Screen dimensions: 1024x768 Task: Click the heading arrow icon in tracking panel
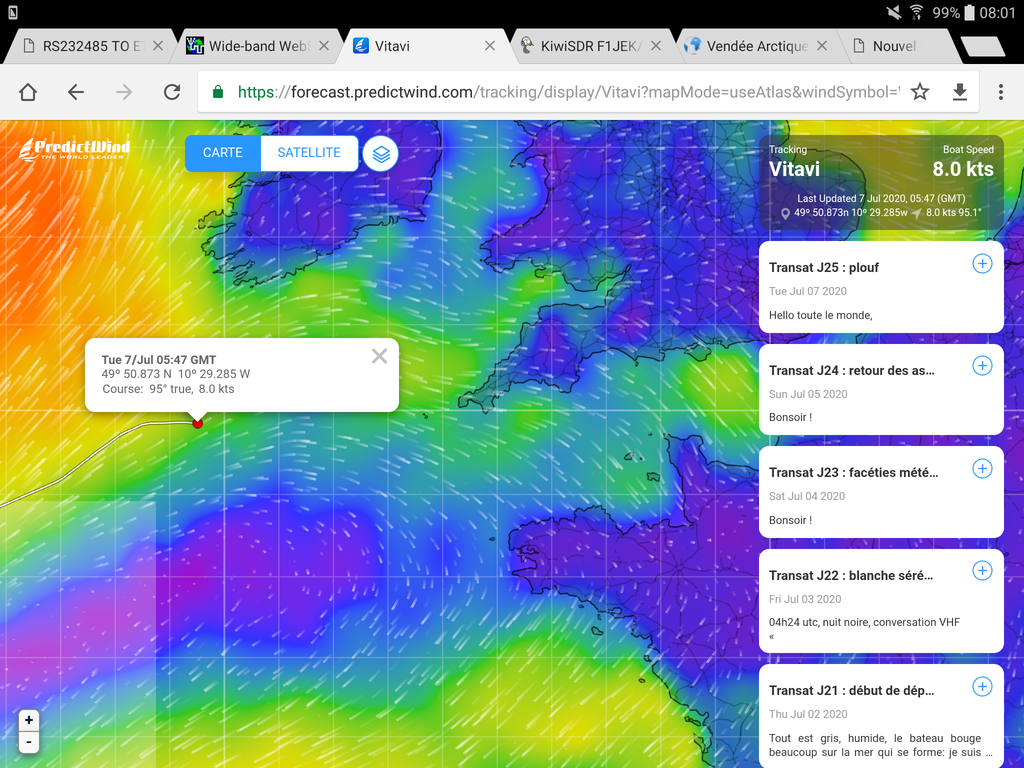coord(917,213)
